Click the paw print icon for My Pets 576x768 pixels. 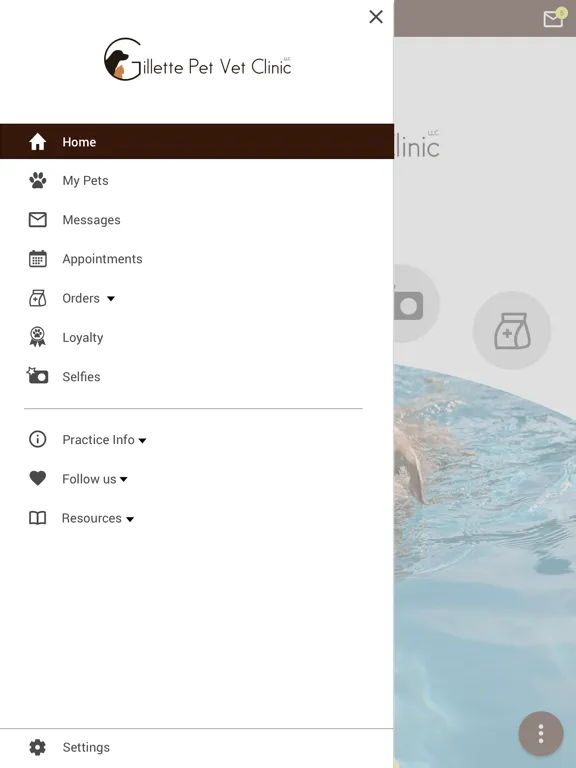click(x=38, y=181)
